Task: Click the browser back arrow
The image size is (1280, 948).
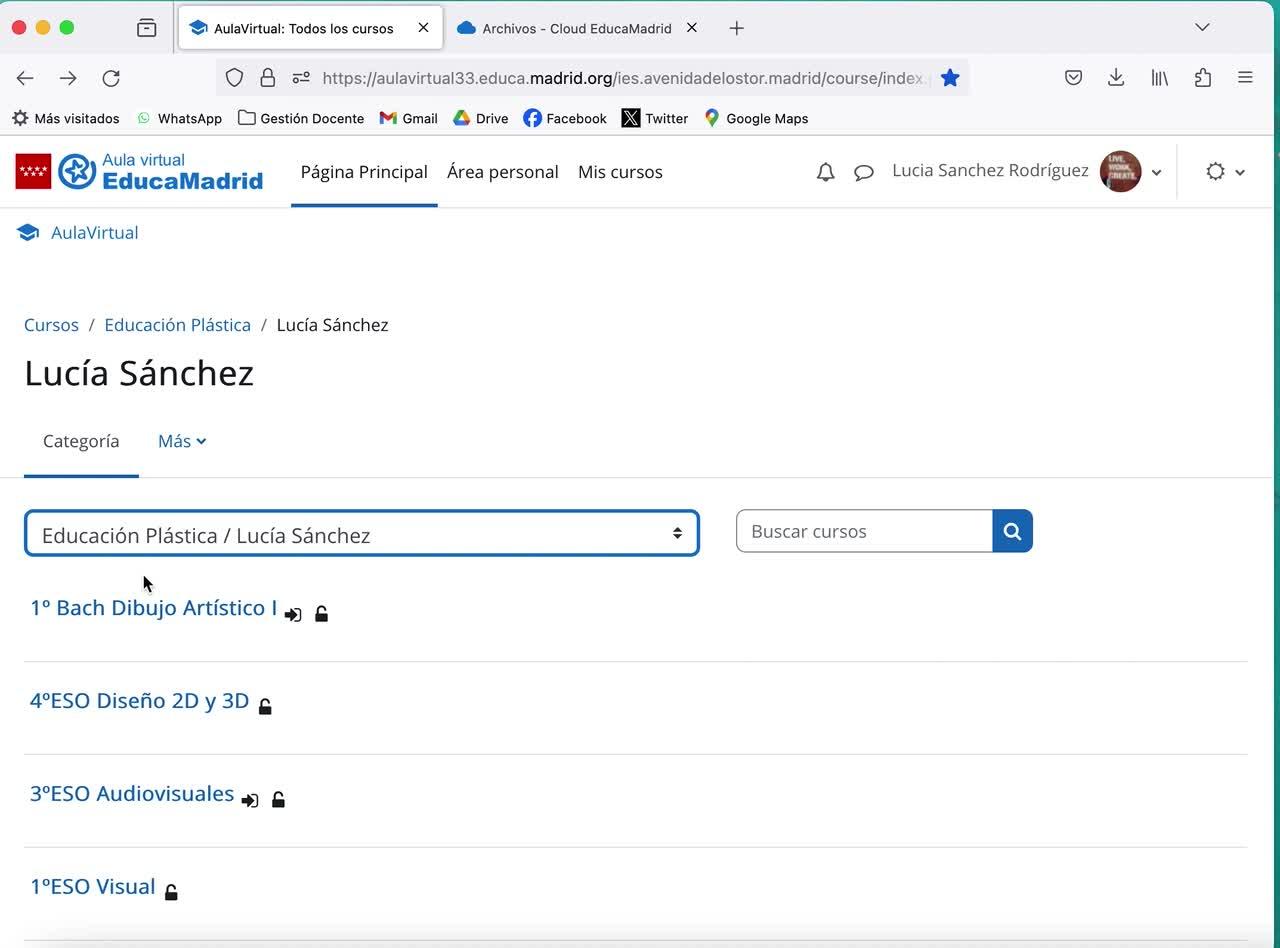Action: (25, 78)
